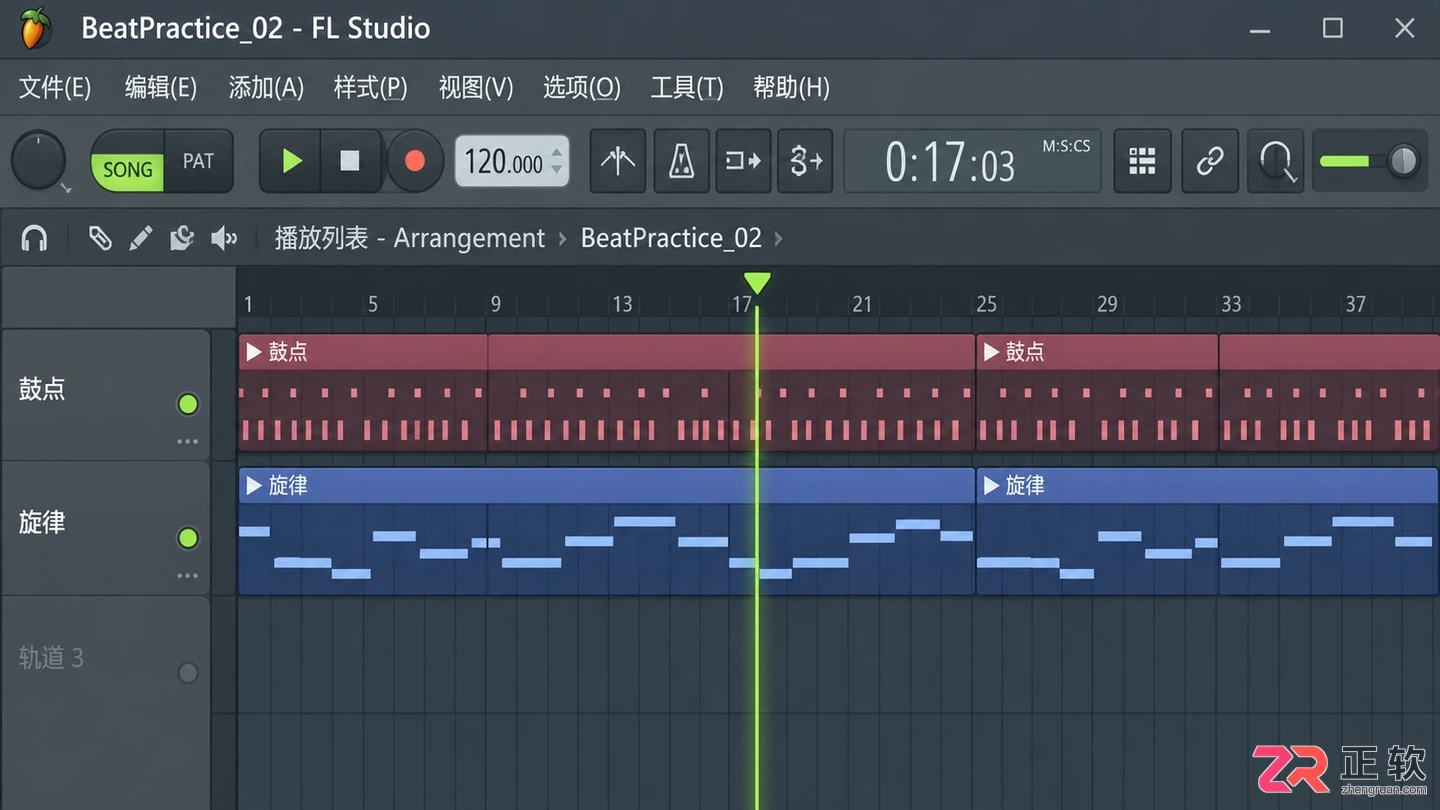Image resolution: width=1440 pixels, height=810 pixels.
Task: Stop playback with the square stop button
Action: pyautogui.click(x=350, y=161)
